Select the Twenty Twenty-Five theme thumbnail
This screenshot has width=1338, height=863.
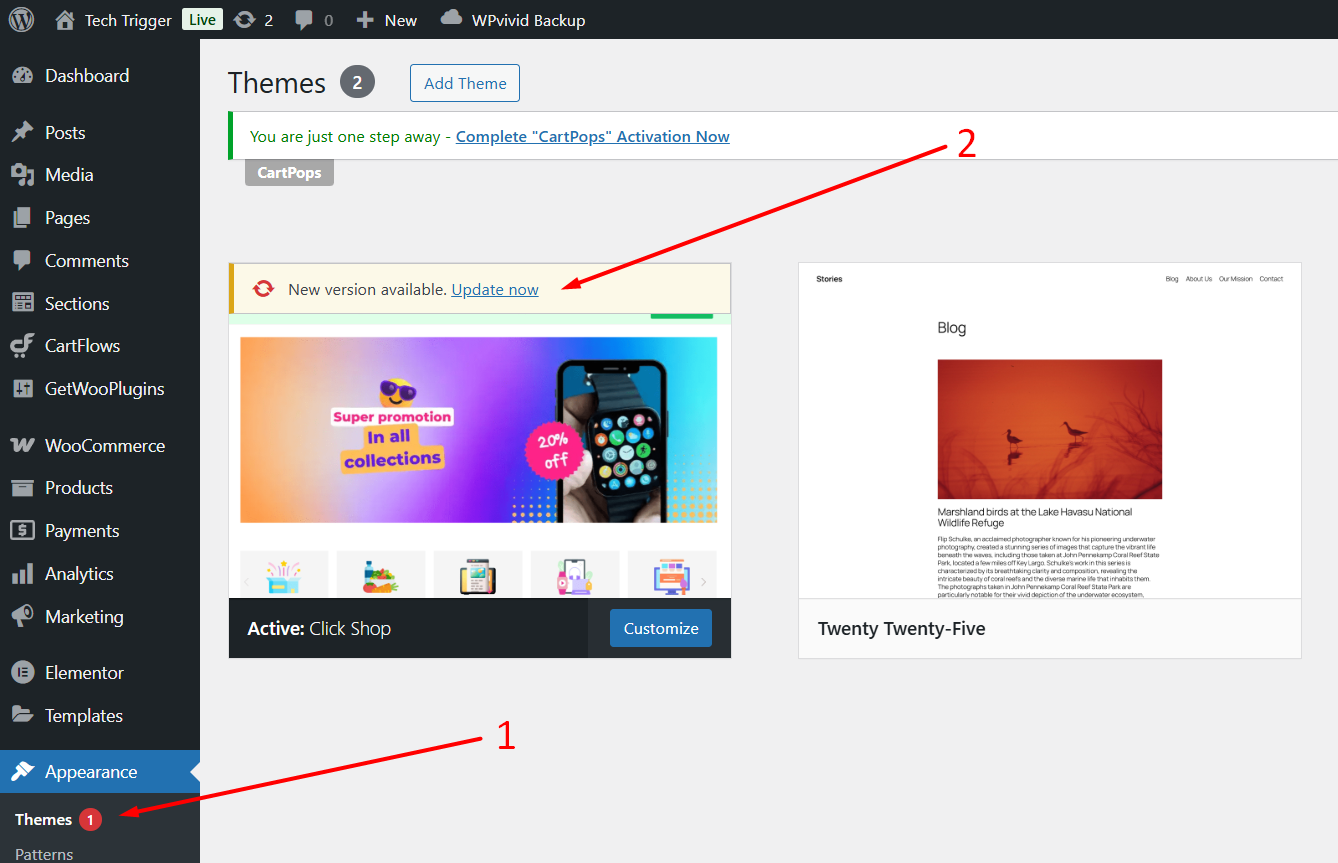1049,431
